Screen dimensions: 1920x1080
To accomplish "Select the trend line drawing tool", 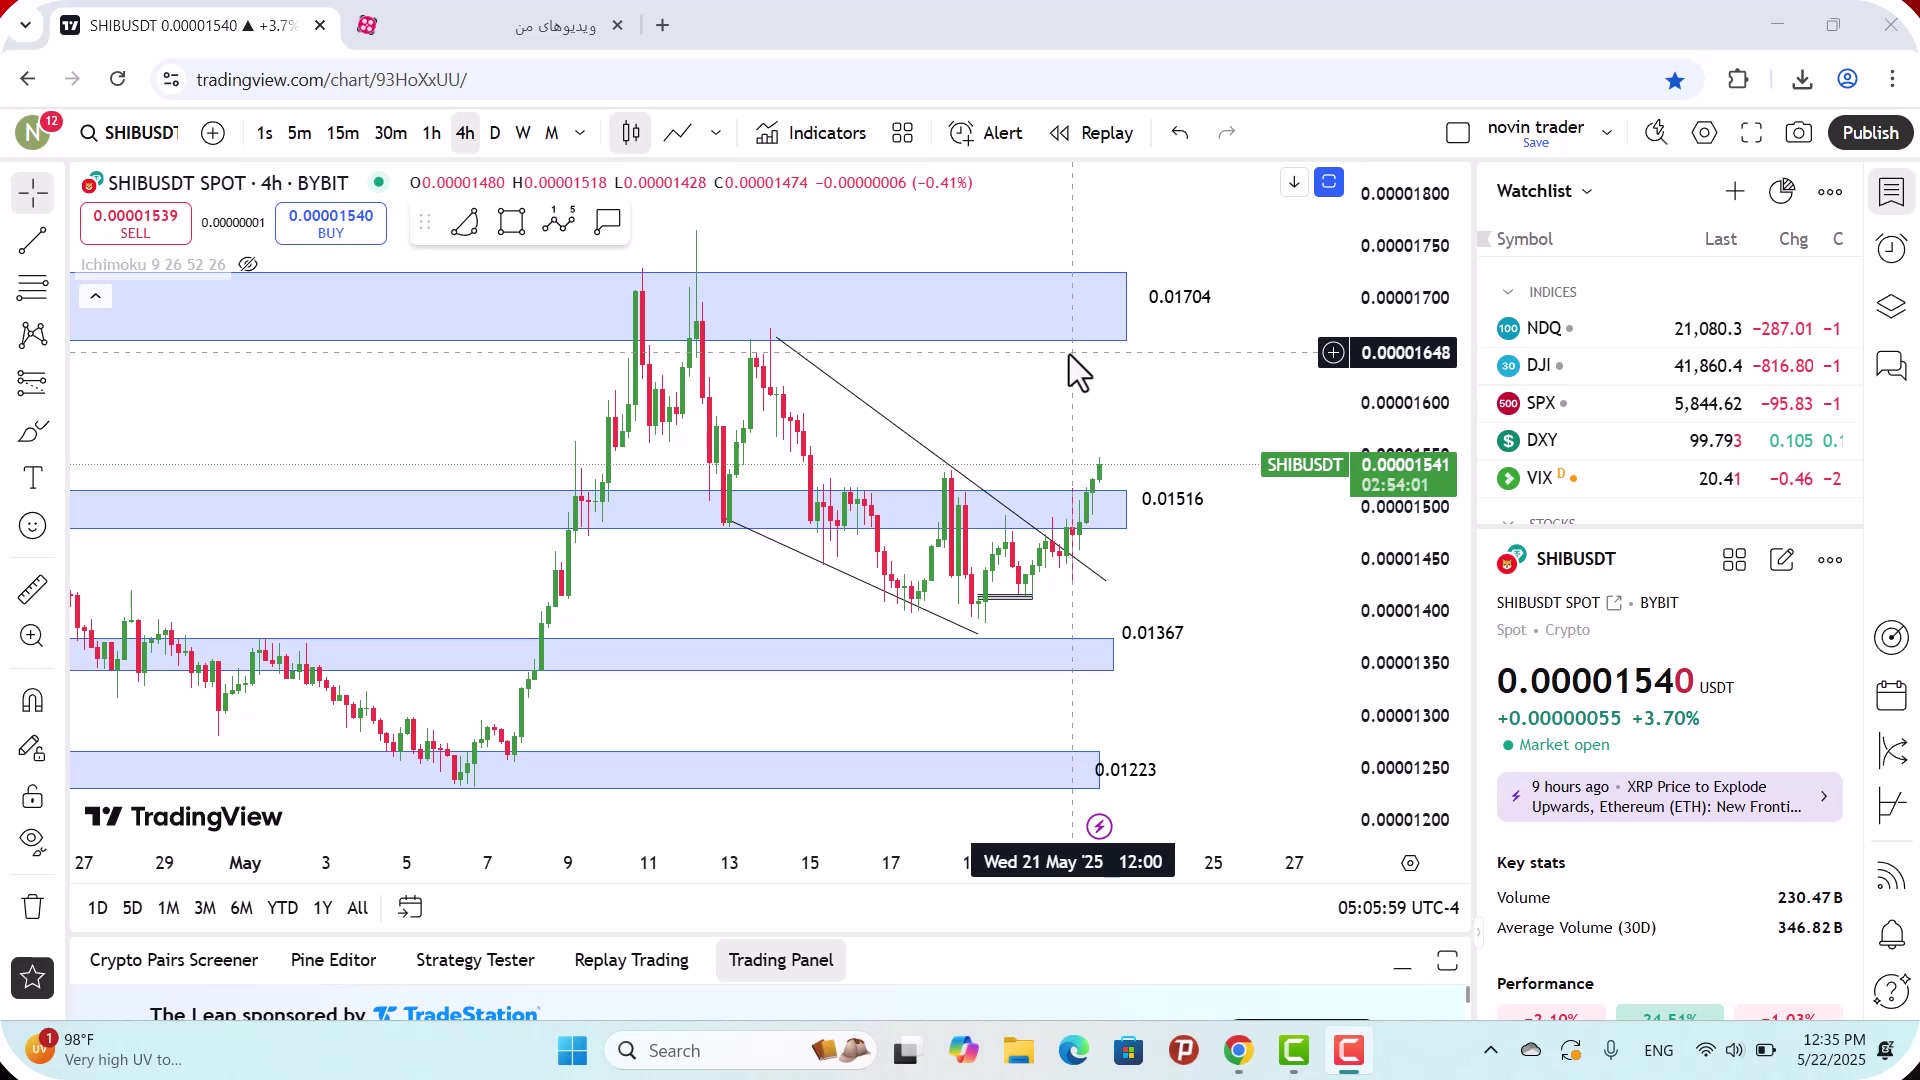I will click(32, 241).
